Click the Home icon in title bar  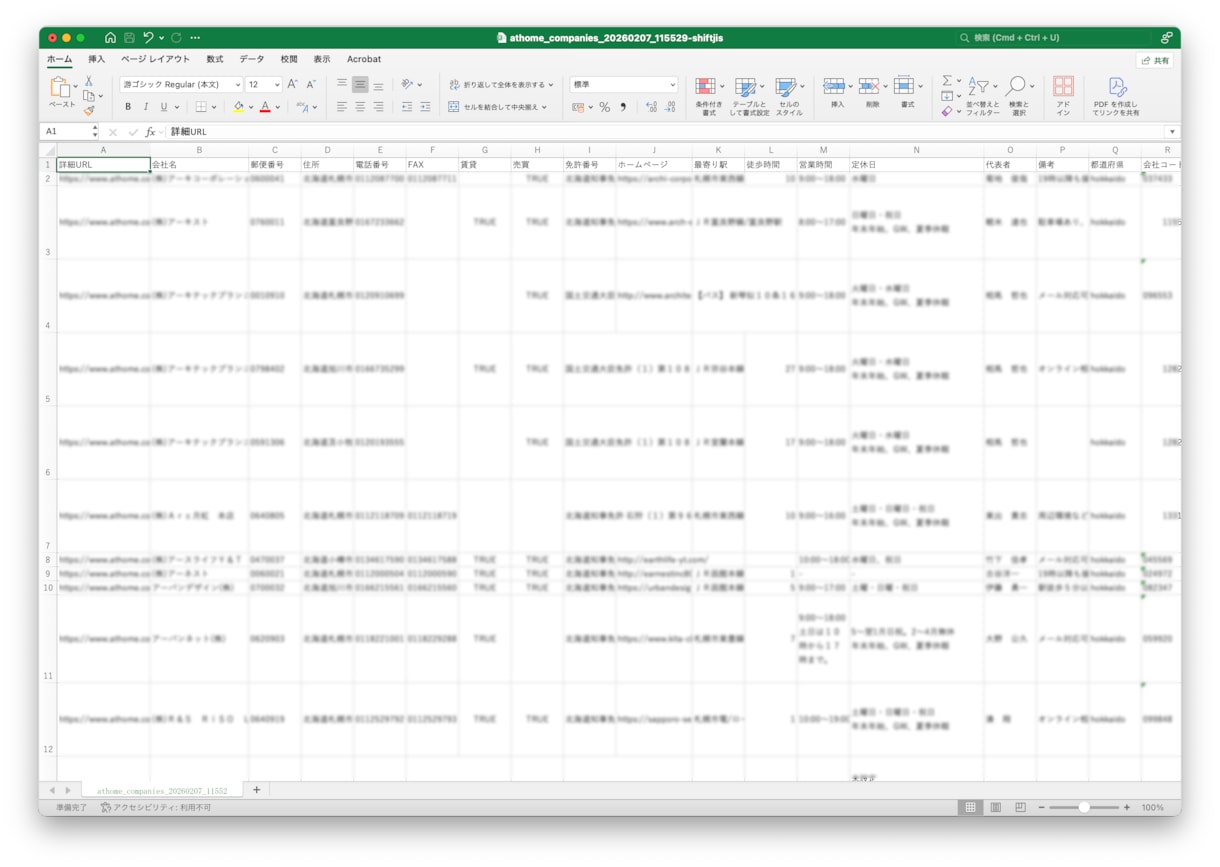coord(110,38)
